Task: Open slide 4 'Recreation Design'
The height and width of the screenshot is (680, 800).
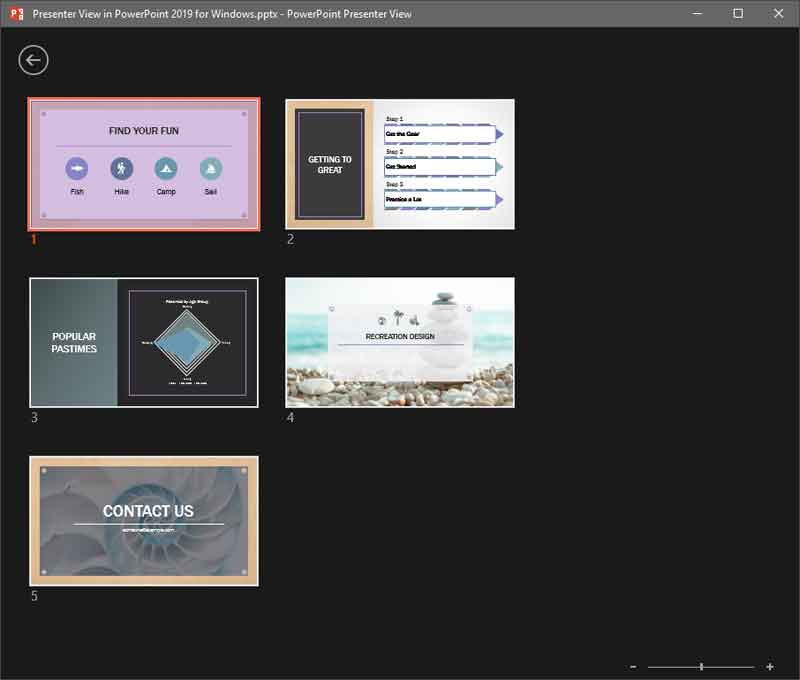Action: point(400,341)
